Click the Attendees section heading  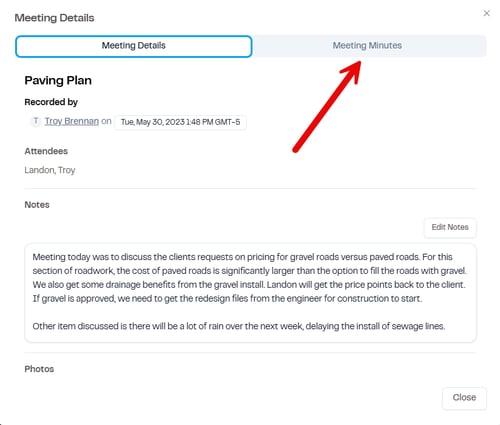pyautogui.click(x=46, y=151)
